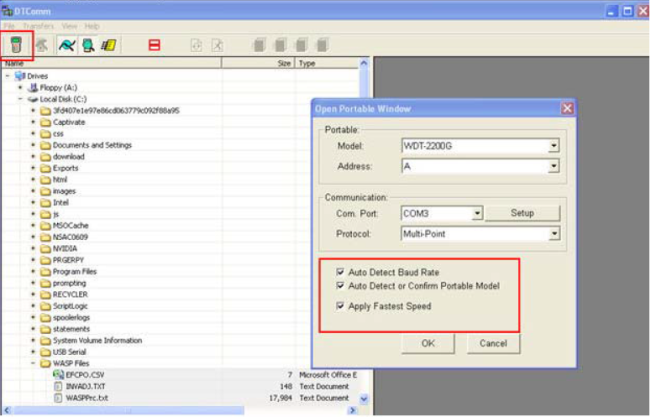Open the Model dropdown showing WDT-2200G
The image size is (651, 417).
pos(553,146)
